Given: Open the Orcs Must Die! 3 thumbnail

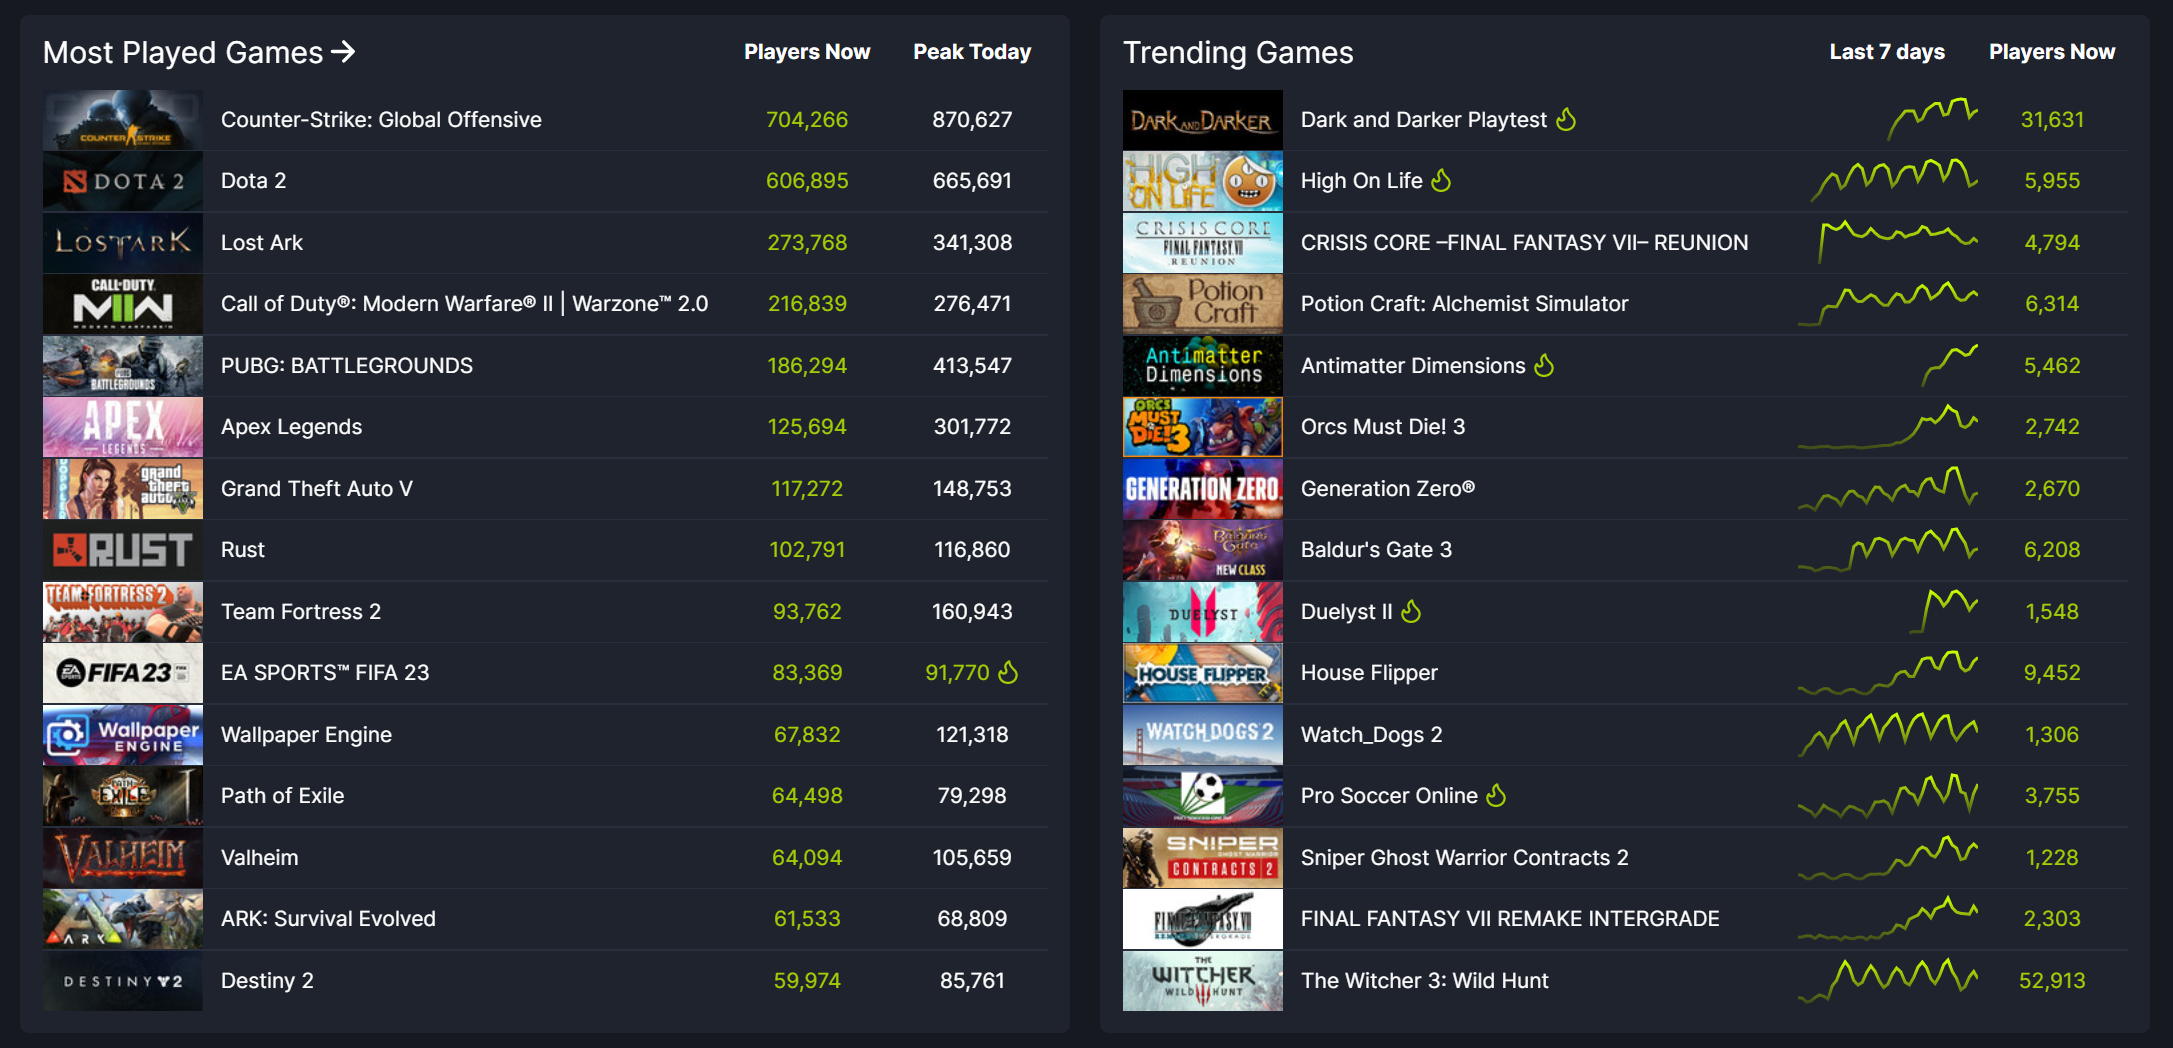Looking at the screenshot, I should [1203, 427].
